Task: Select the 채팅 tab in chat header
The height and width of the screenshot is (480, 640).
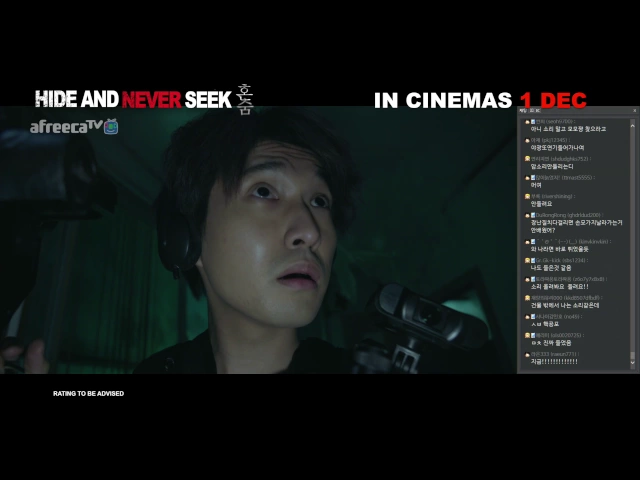Action: pos(522,111)
